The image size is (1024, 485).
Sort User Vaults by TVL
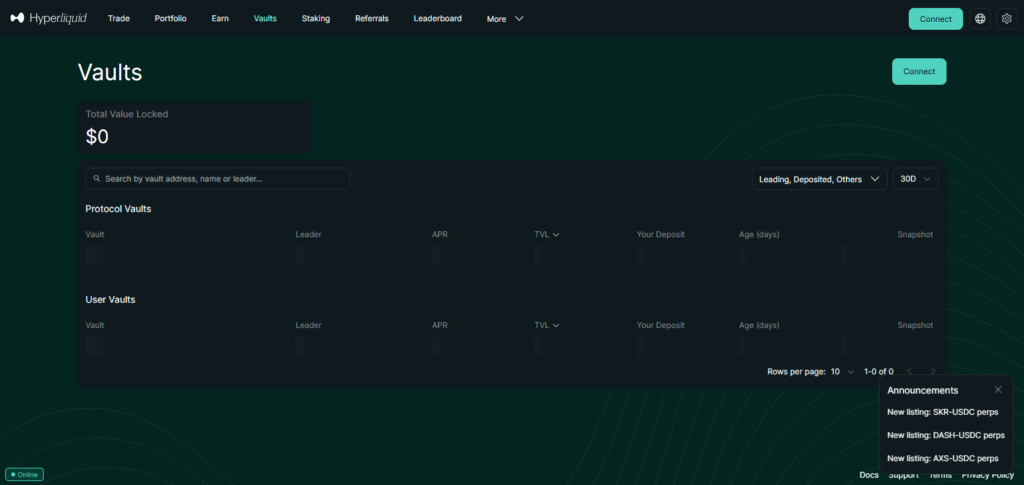(x=546, y=325)
